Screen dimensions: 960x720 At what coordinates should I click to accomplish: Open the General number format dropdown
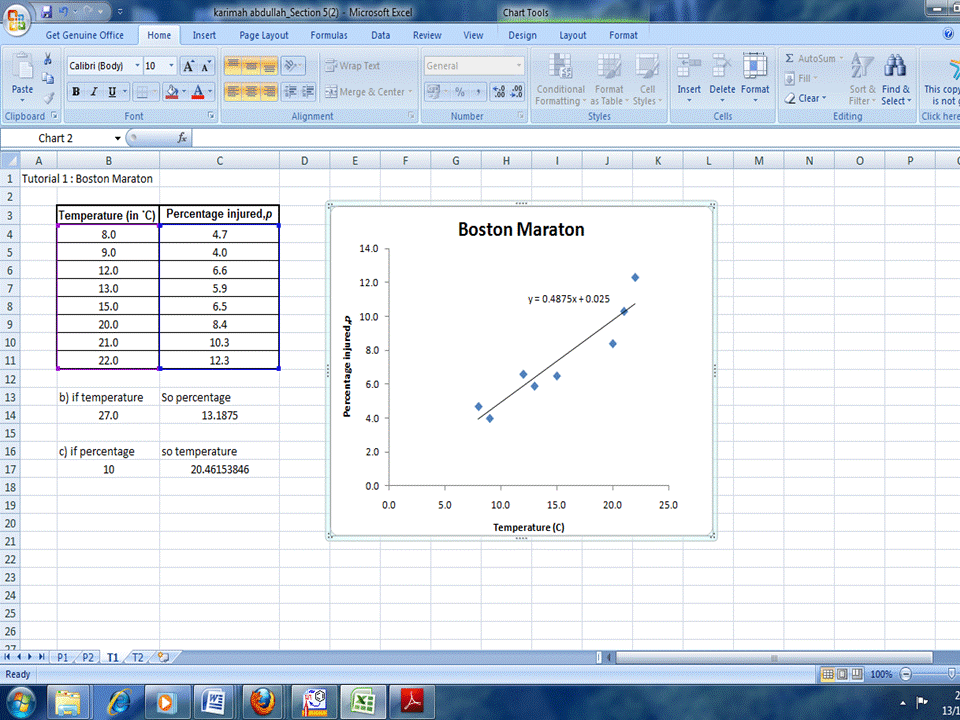[519, 66]
